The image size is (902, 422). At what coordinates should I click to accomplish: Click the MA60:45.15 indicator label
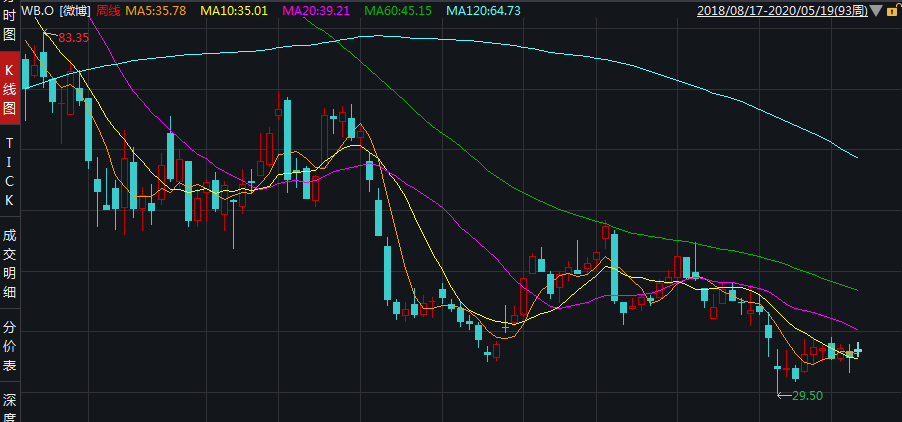pyautogui.click(x=398, y=10)
